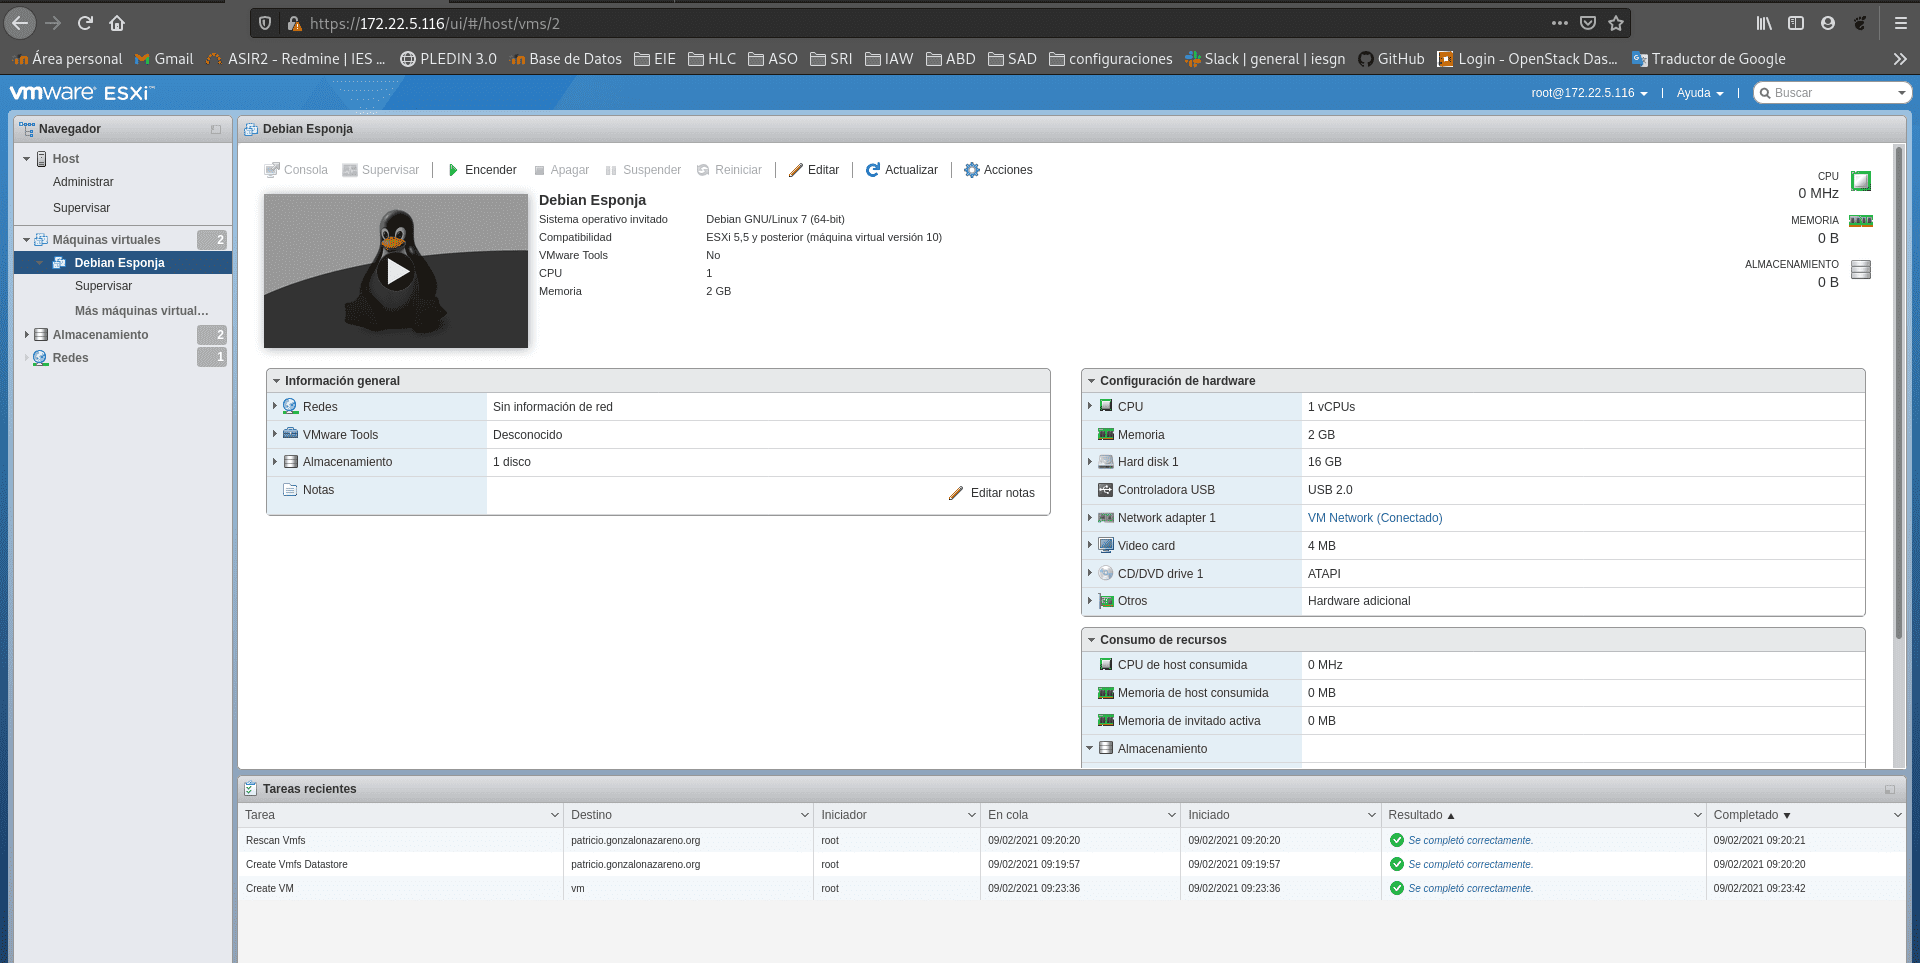Open the Tarea column dropdown

click(555, 816)
